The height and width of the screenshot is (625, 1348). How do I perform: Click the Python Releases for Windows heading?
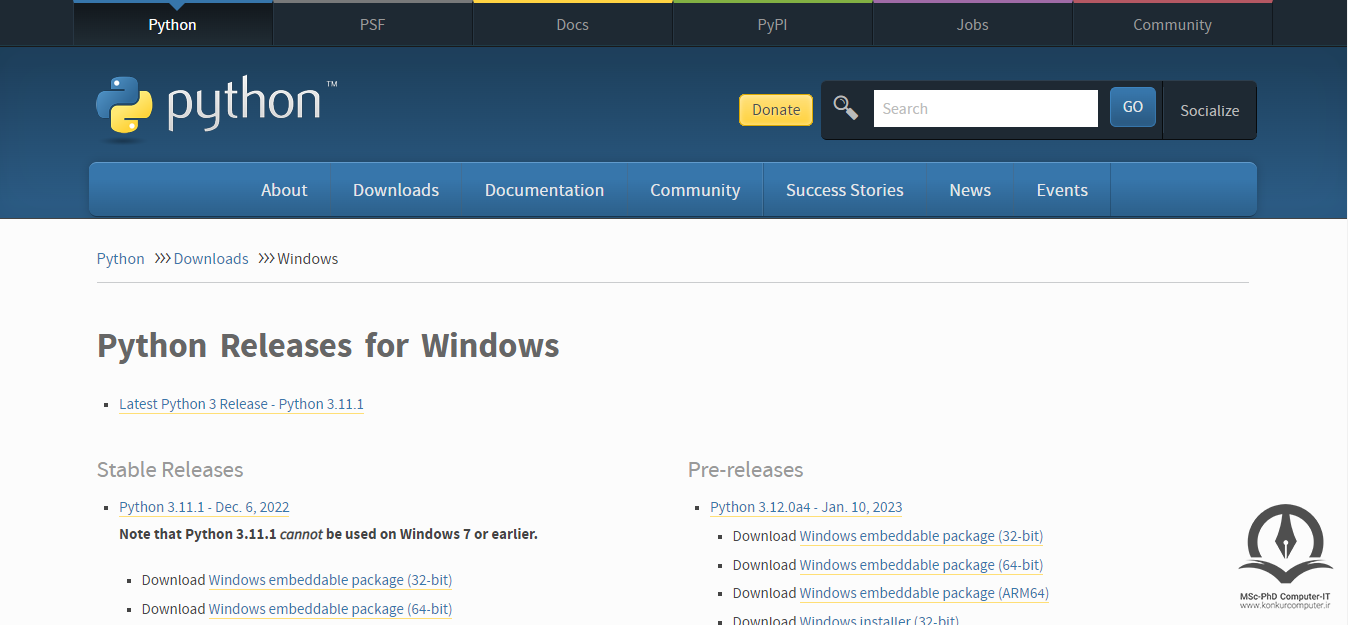[x=328, y=346]
